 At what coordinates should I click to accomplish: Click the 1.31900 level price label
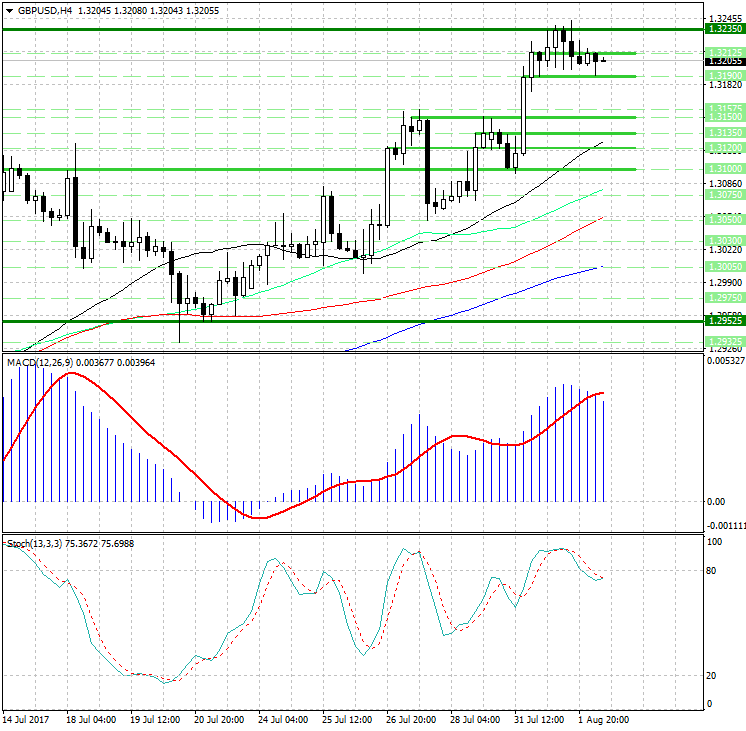tap(723, 76)
